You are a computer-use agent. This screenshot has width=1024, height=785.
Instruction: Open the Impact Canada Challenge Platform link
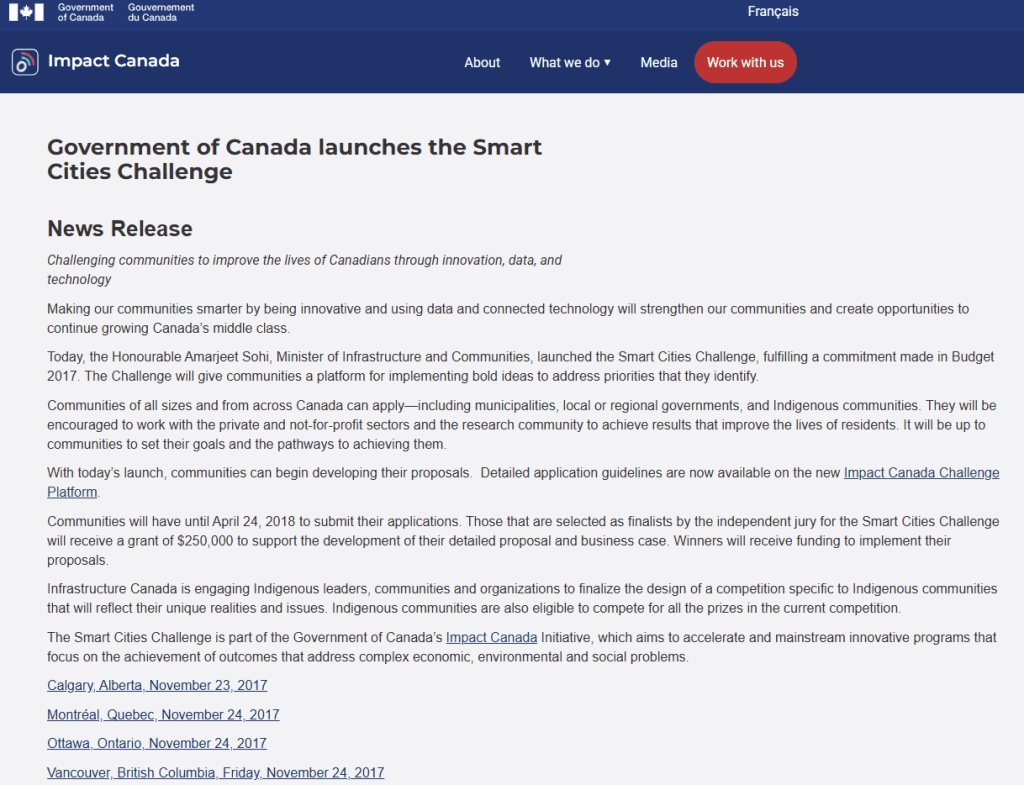click(x=921, y=473)
